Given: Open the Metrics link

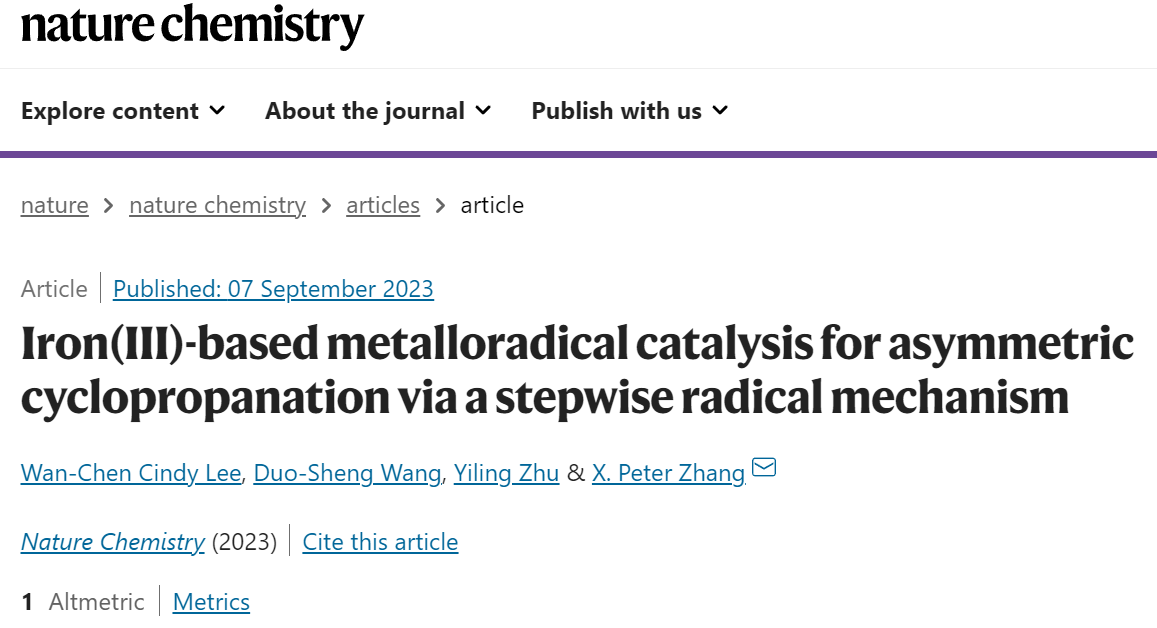Looking at the screenshot, I should click(211, 601).
